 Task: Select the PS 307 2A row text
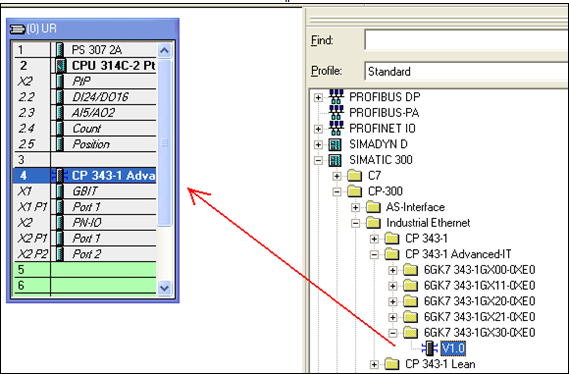tap(97, 50)
